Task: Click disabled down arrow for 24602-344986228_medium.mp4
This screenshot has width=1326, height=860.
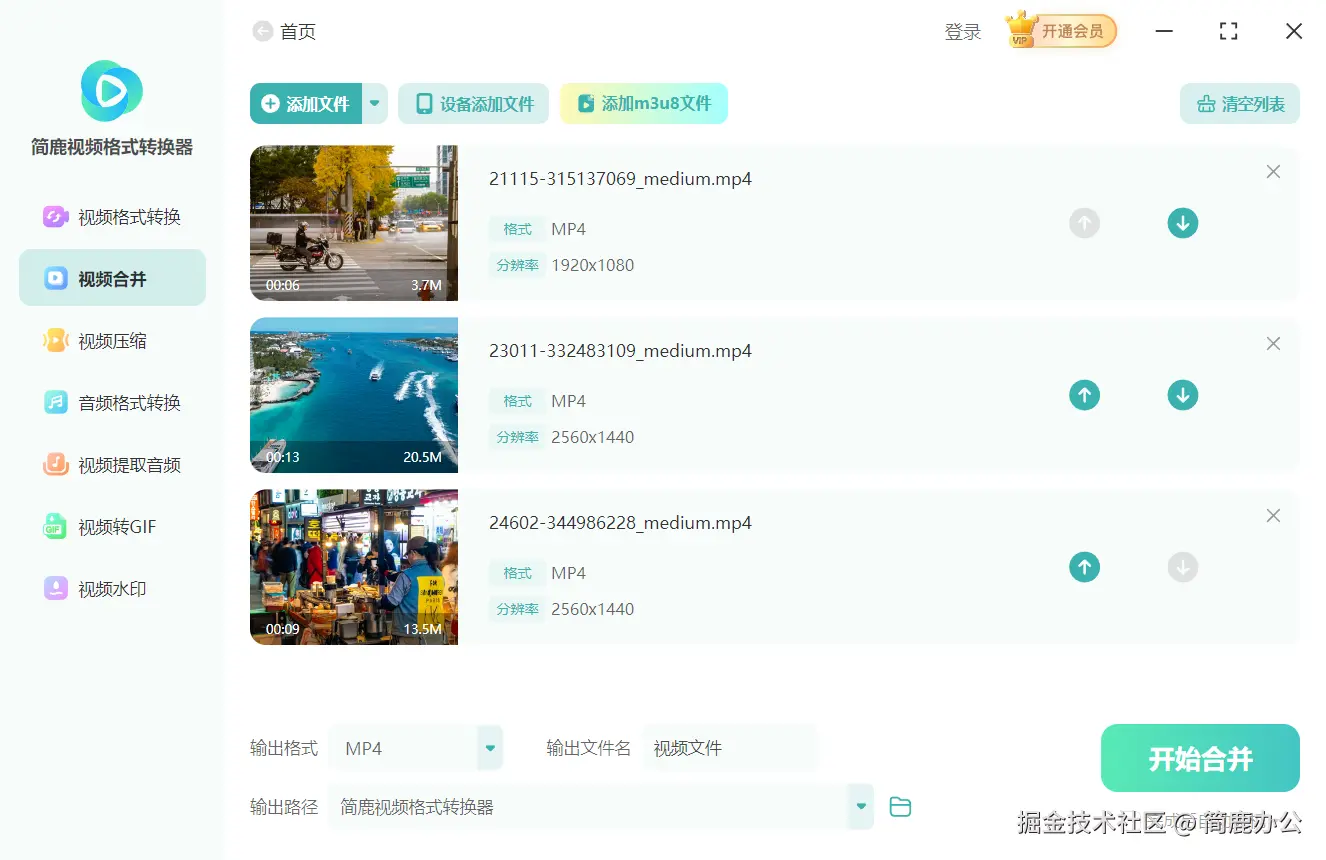Action: click(x=1183, y=567)
